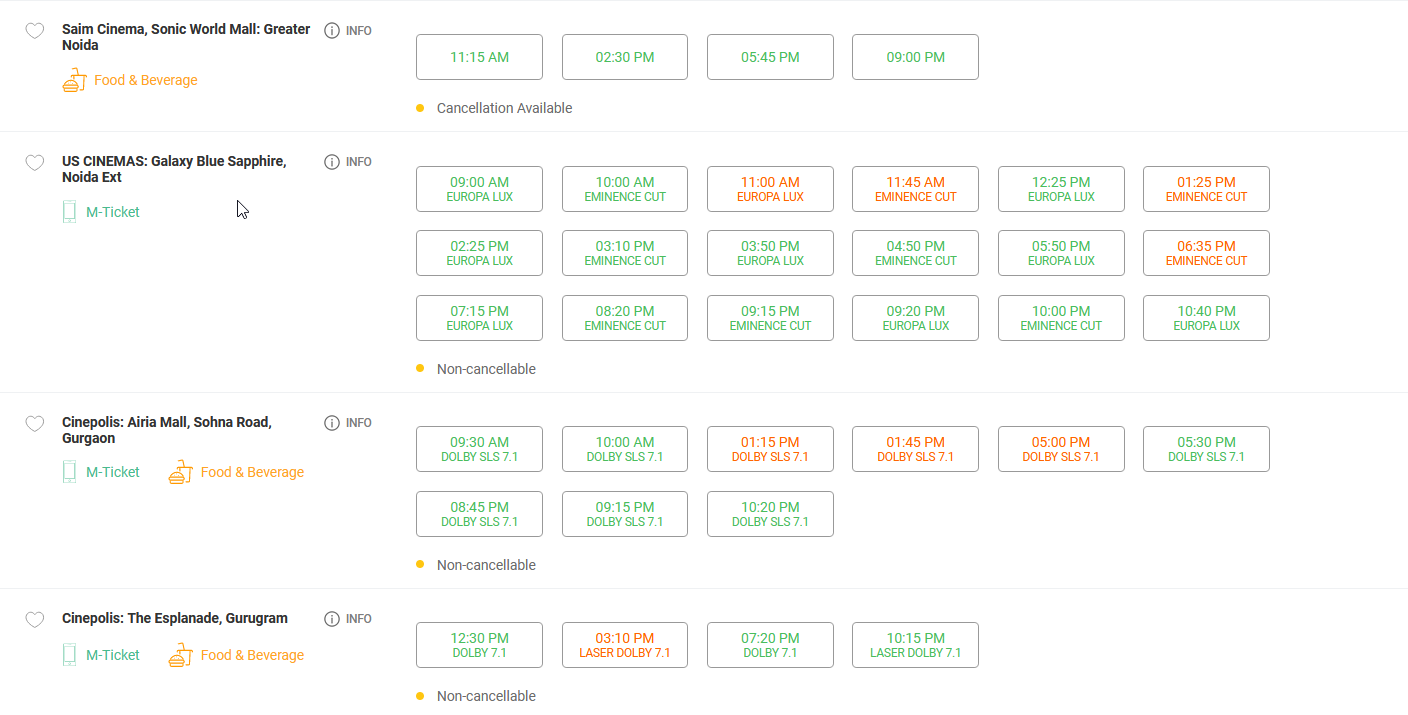Click 'Non-cancellable' text under The Esplanade

point(486,696)
